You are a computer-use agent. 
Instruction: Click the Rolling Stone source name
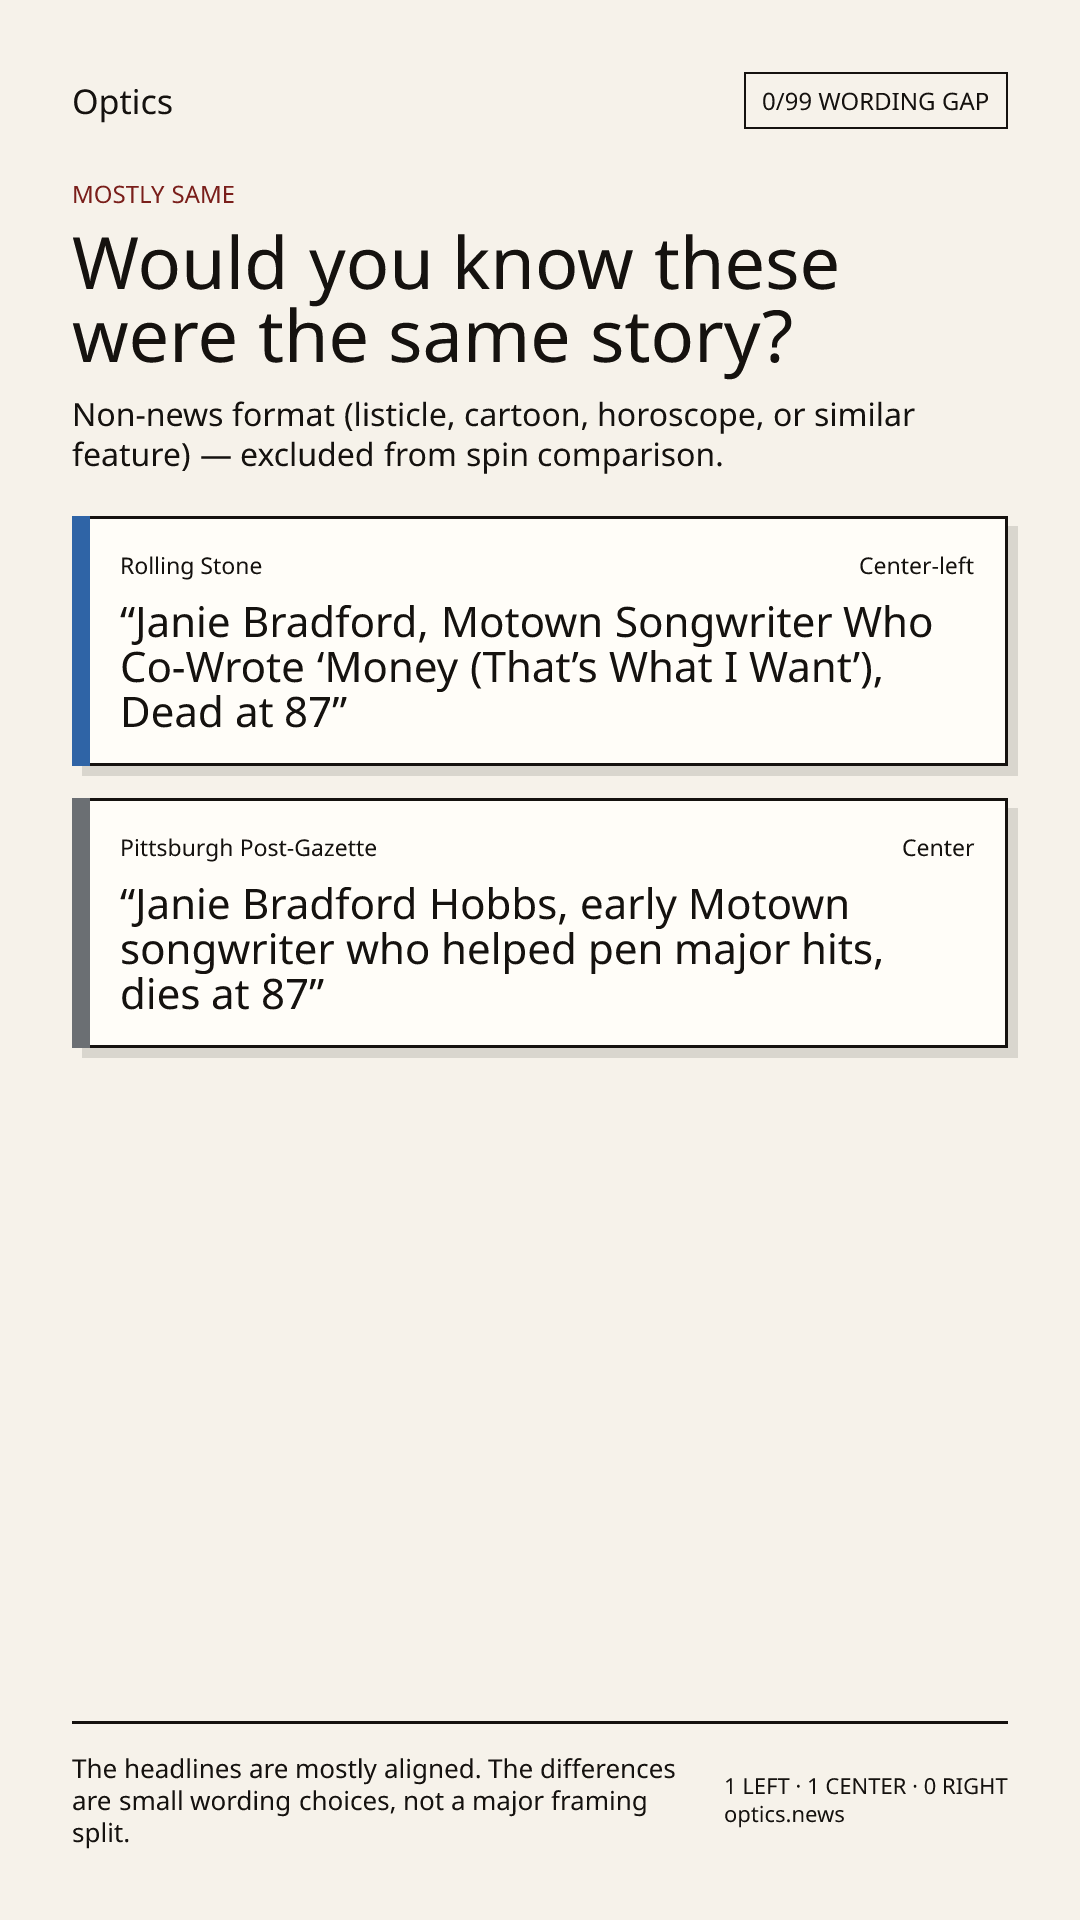[191, 566]
